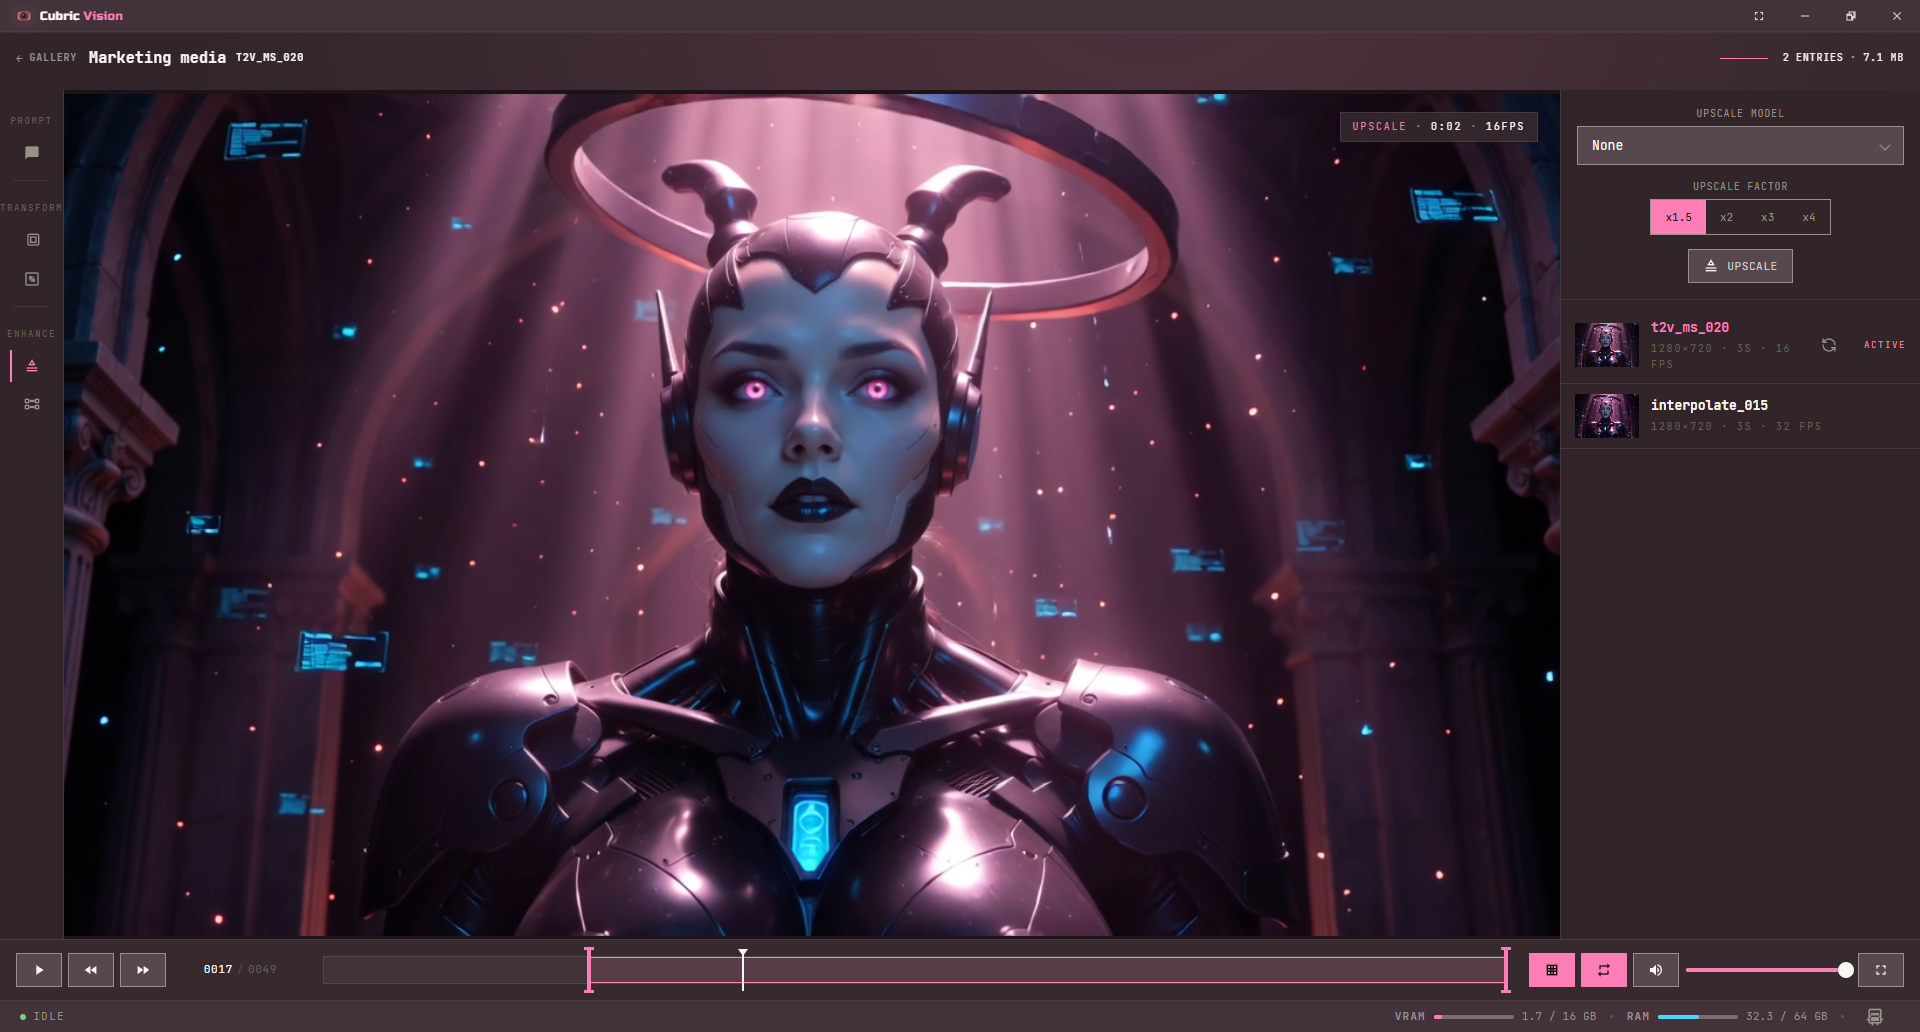This screenshot has height=1032, width=1920.
Task: Click the timeline trim end handle
Action: coord(1506,970)
